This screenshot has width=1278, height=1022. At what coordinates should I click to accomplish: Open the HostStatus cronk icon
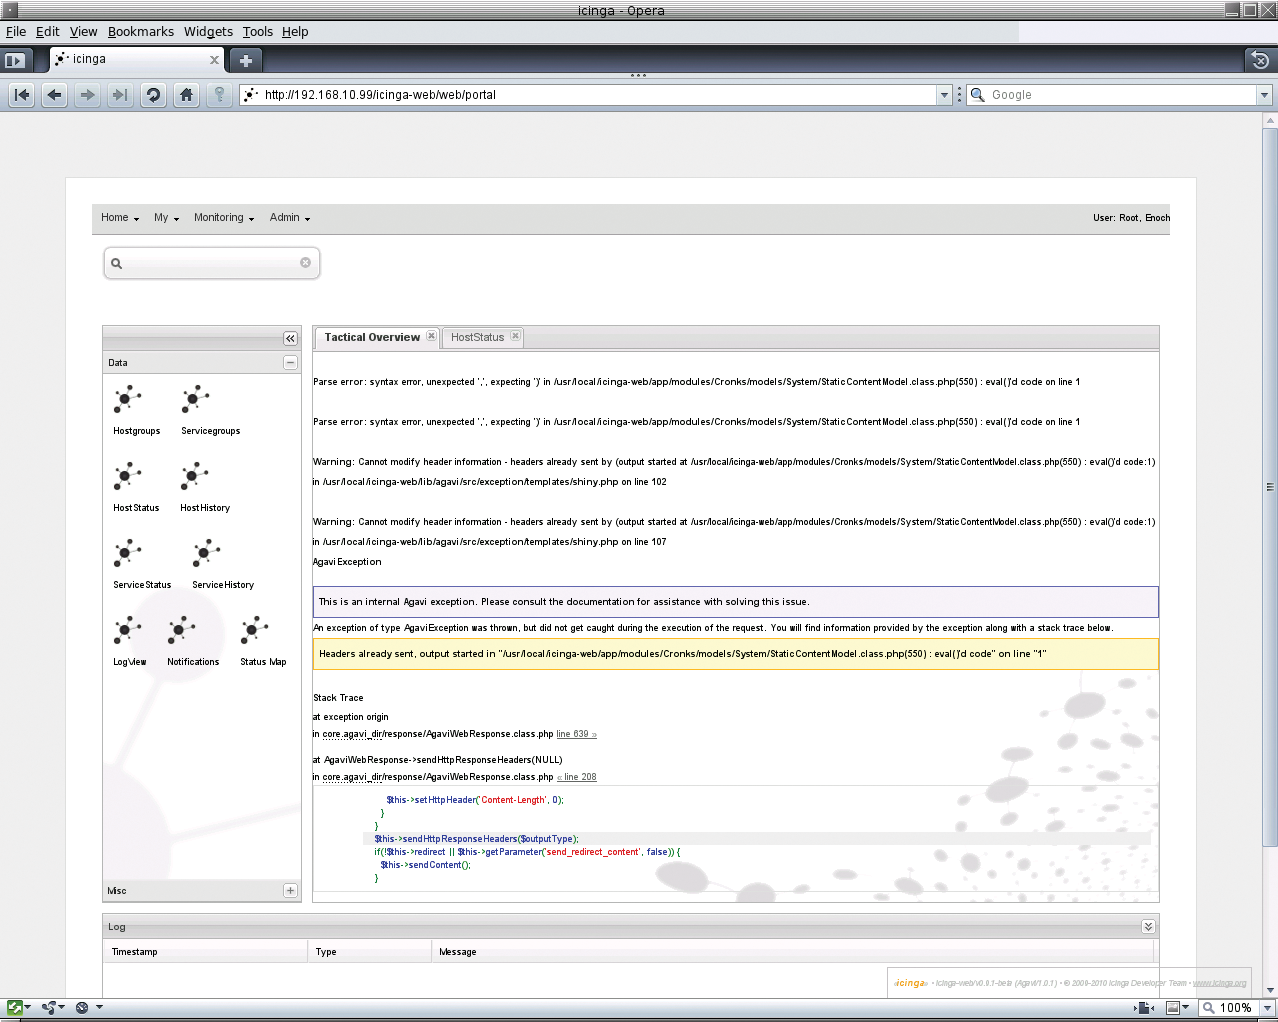coord(127,476)
